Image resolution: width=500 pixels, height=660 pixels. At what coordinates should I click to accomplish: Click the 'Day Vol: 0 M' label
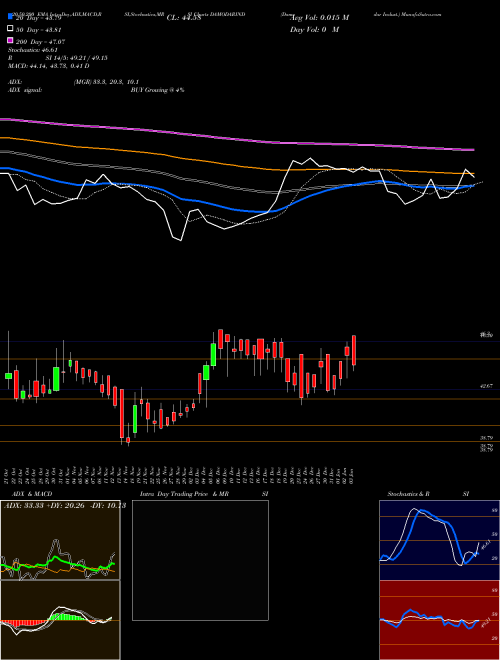click(314, 29)
